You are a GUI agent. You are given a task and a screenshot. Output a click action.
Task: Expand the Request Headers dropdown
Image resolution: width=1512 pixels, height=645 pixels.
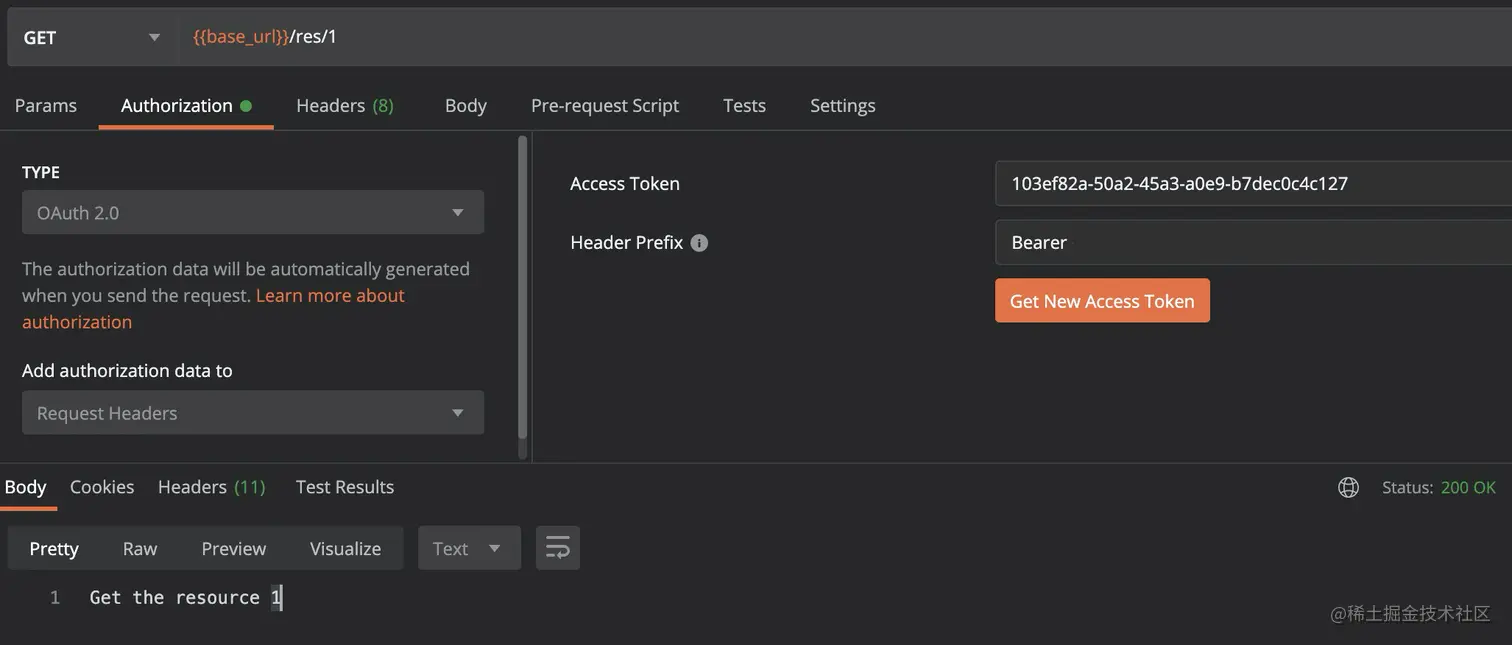tap(253, 412)
